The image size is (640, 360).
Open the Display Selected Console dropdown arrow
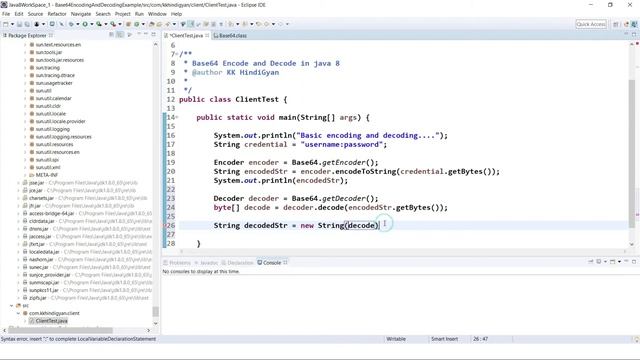(605, 262)
